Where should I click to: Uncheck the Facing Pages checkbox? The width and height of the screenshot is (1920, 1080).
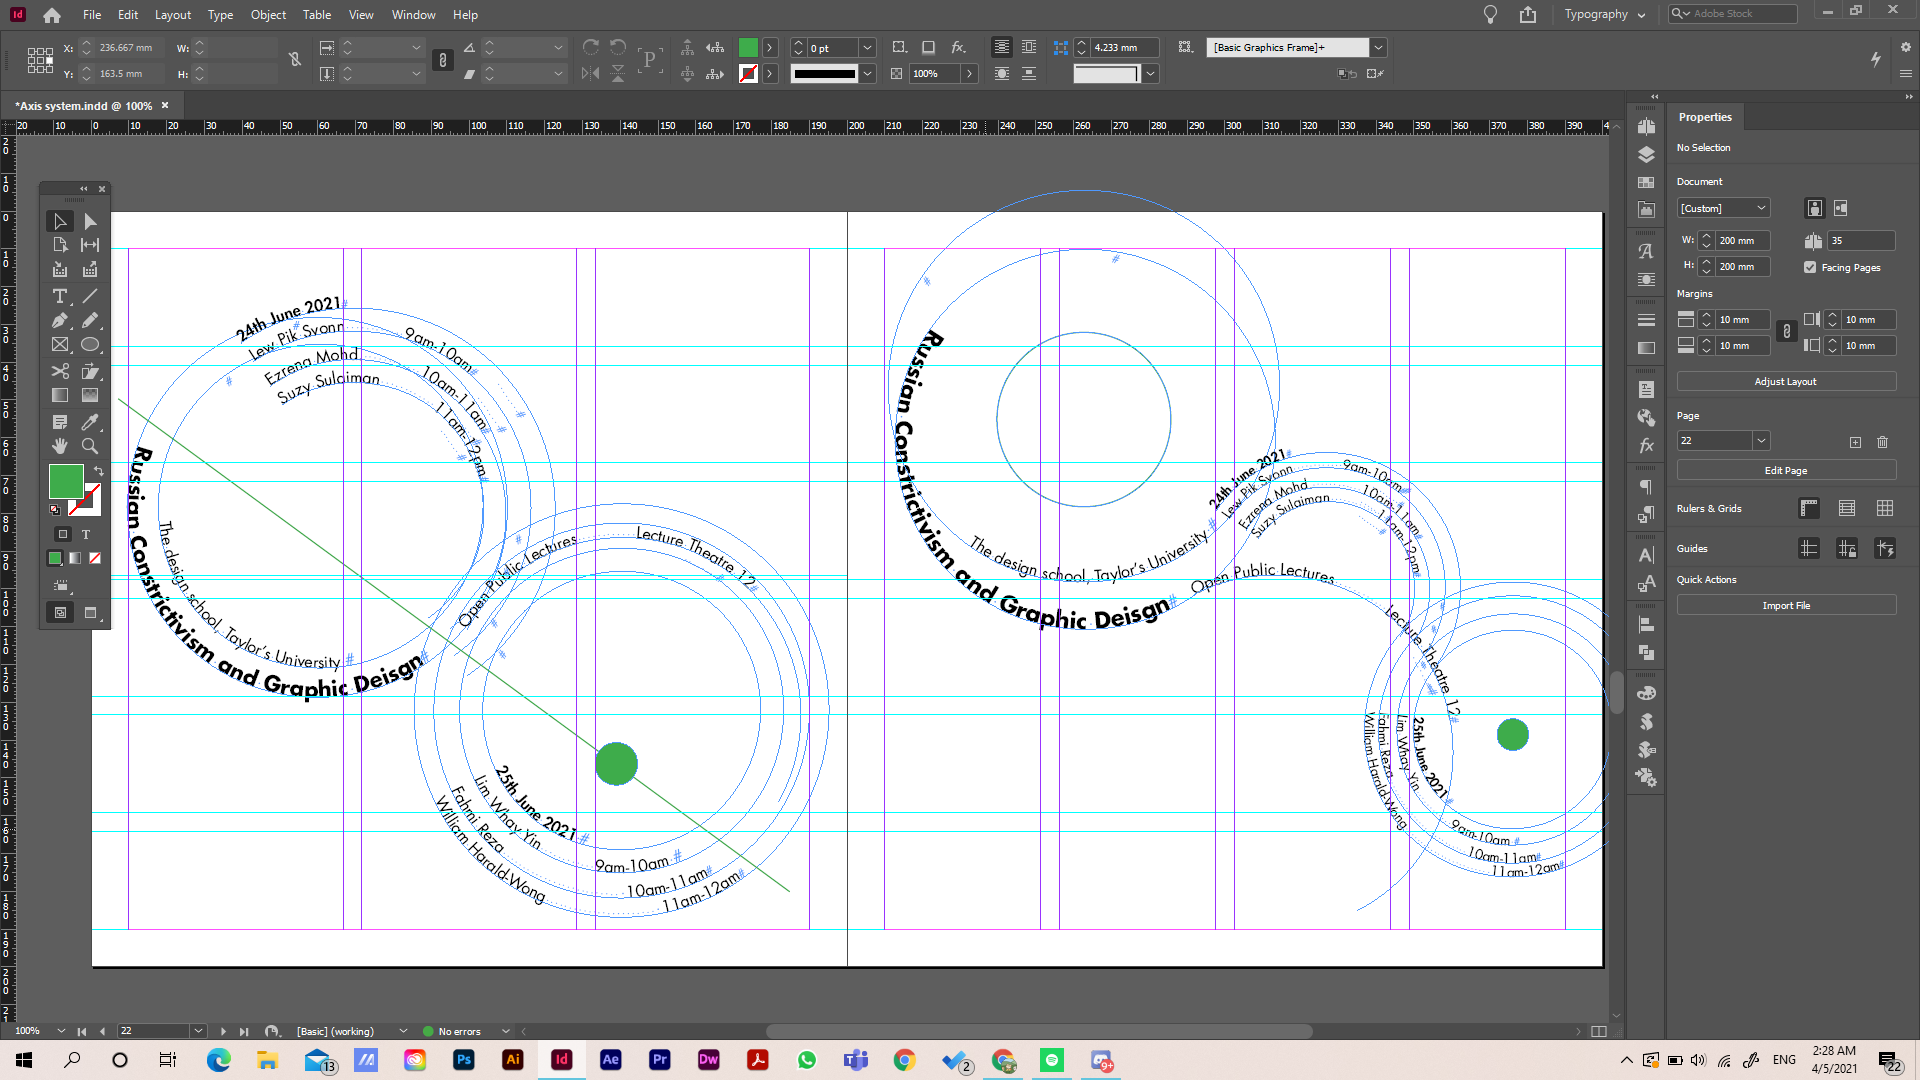pos(1810,267)
